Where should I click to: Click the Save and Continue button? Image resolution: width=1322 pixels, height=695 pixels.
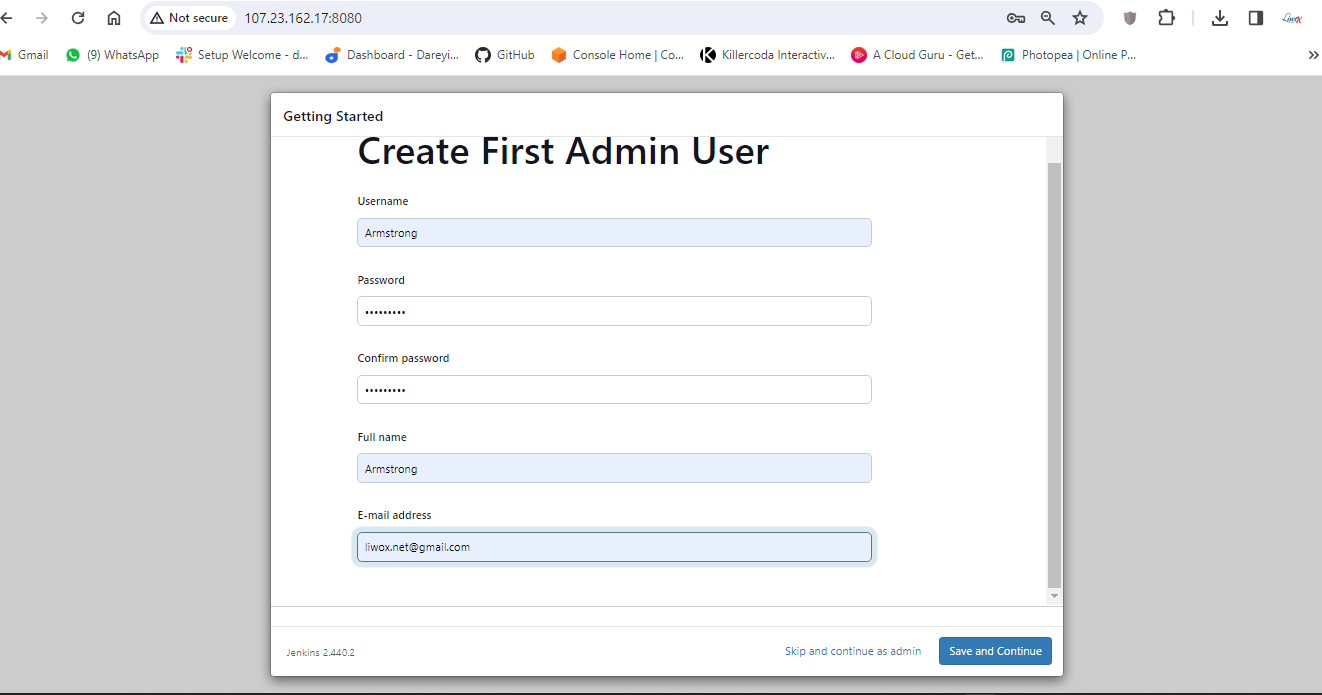pos(995,651)
